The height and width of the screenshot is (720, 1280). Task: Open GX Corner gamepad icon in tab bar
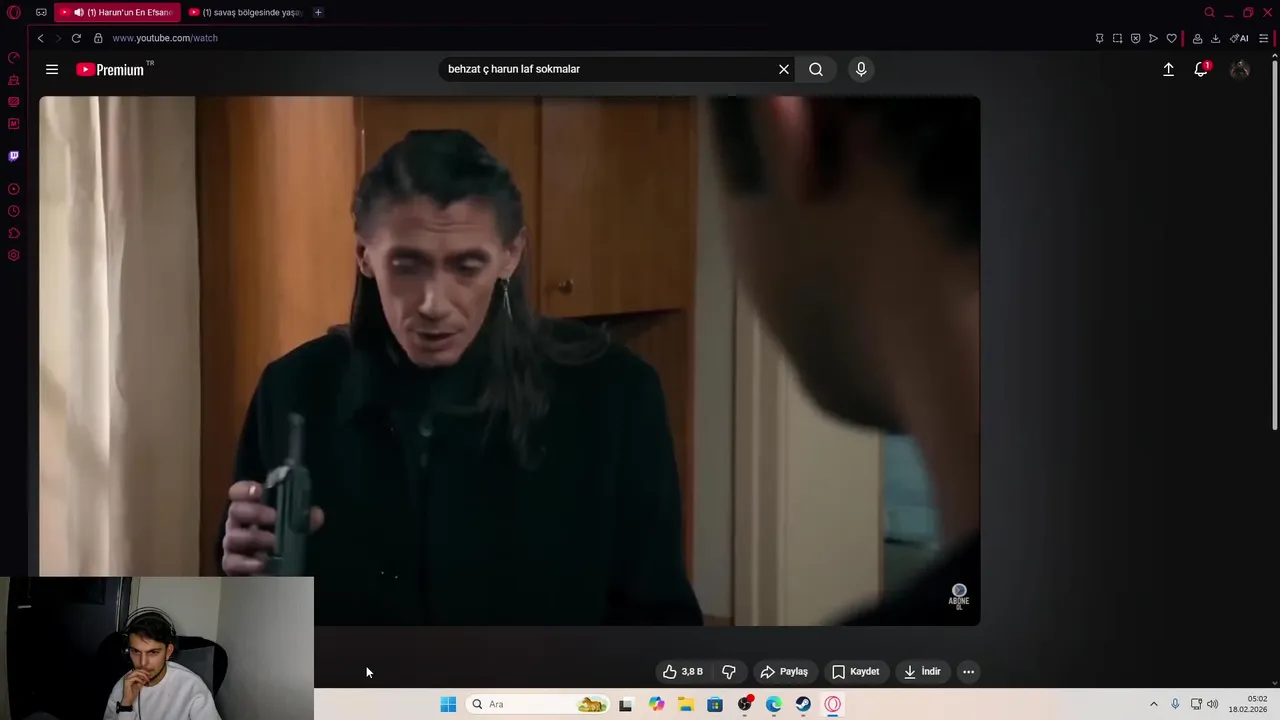[41, 12]
